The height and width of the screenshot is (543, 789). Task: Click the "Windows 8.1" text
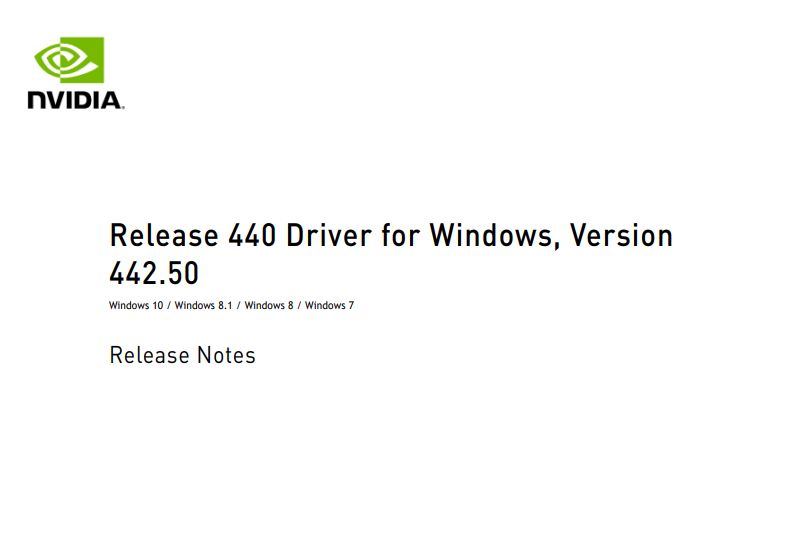coord(203,305)
